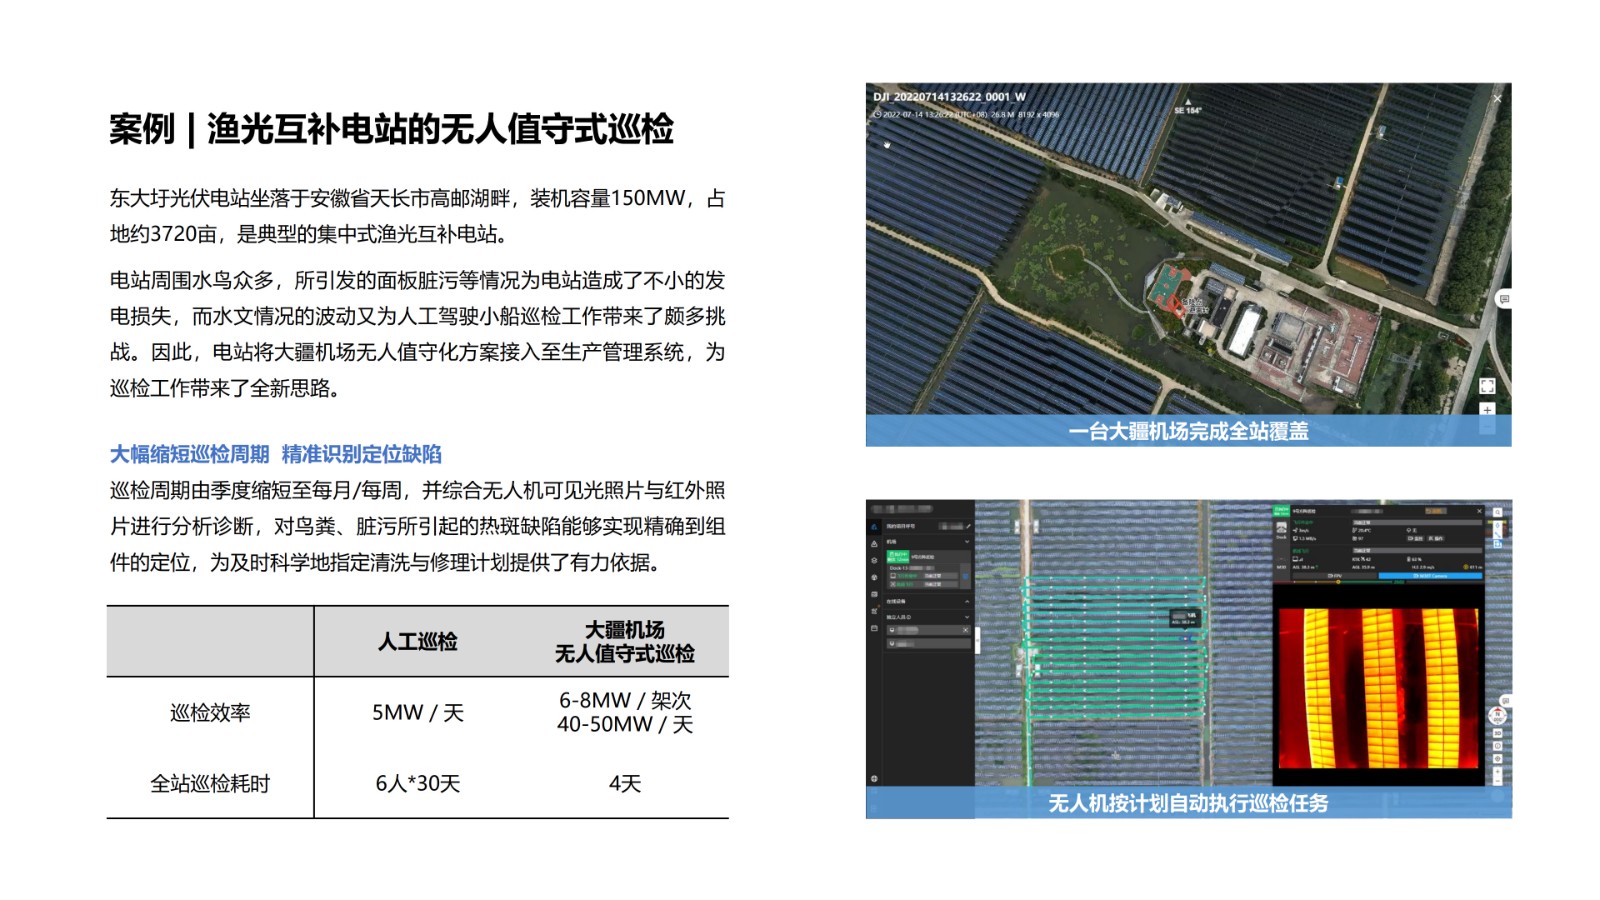Click the fullscreen icon on aerial photo
The height and width of the screenshot is (900, 1600).
pos(1487,386)
